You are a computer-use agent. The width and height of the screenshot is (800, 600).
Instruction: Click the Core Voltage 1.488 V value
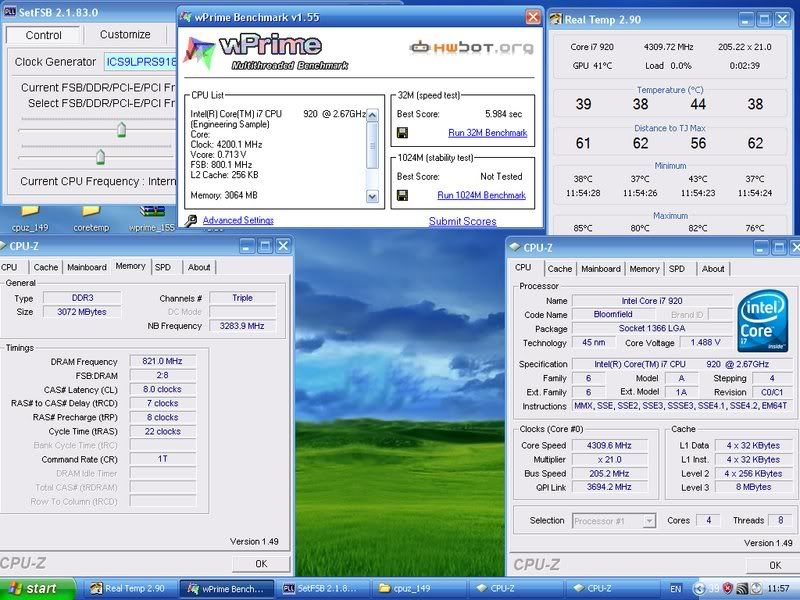click(705, 343)
